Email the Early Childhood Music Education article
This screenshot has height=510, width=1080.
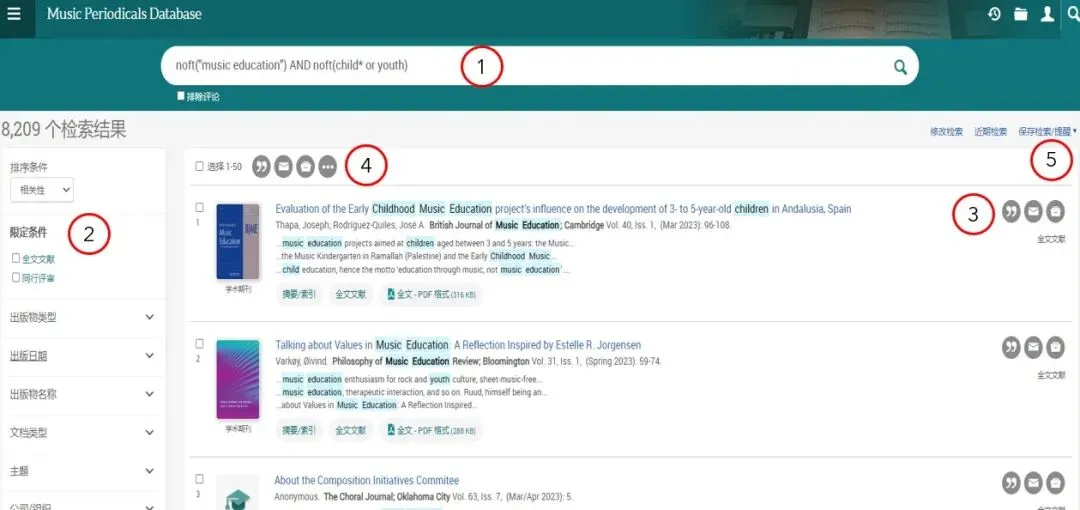(1032, 212)
